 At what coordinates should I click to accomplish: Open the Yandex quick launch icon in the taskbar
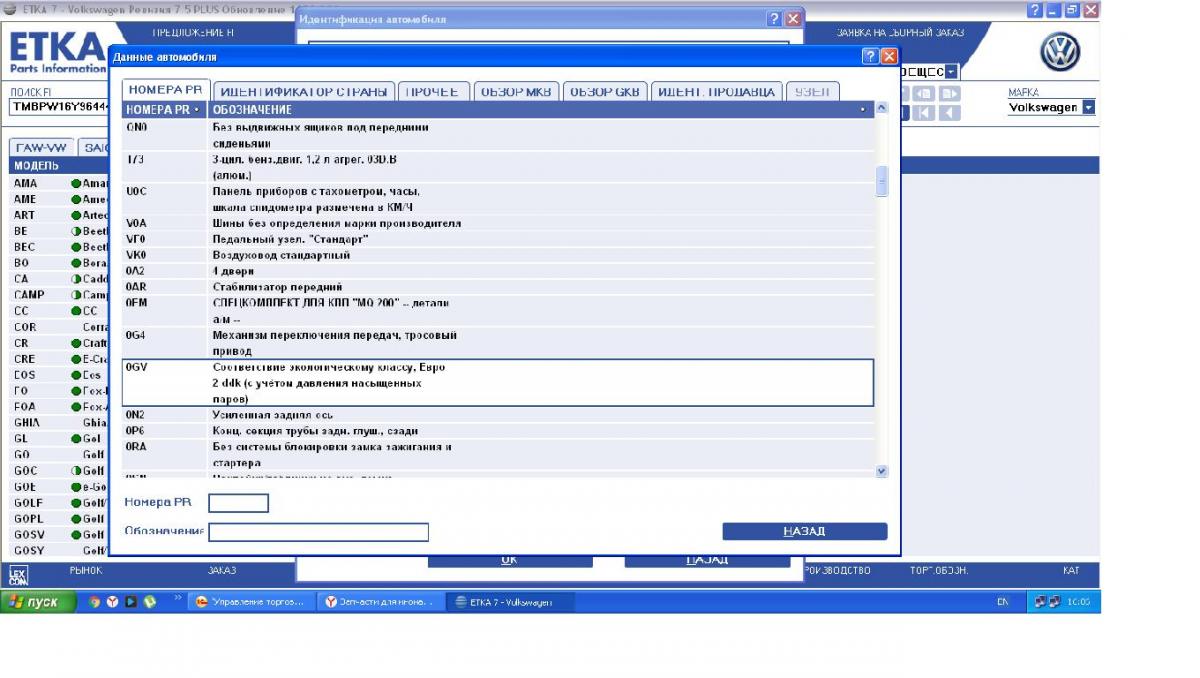pos(113,602)
